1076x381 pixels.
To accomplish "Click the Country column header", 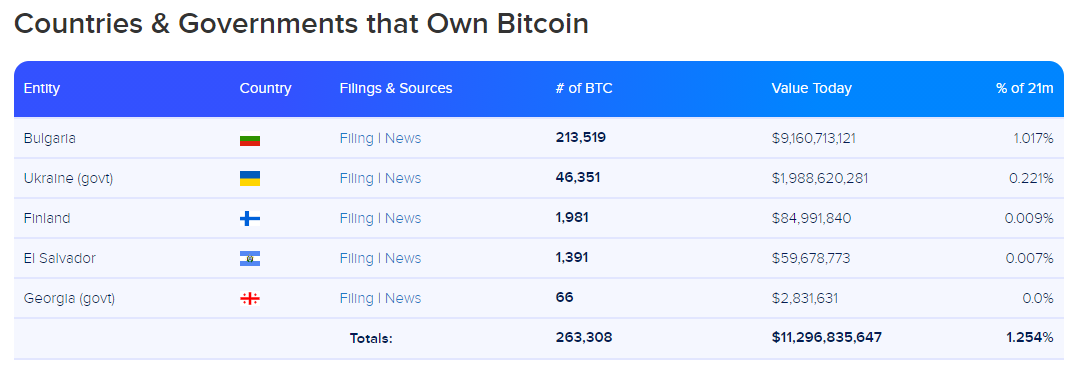I will pyautogui.click(x=266, y=89).
